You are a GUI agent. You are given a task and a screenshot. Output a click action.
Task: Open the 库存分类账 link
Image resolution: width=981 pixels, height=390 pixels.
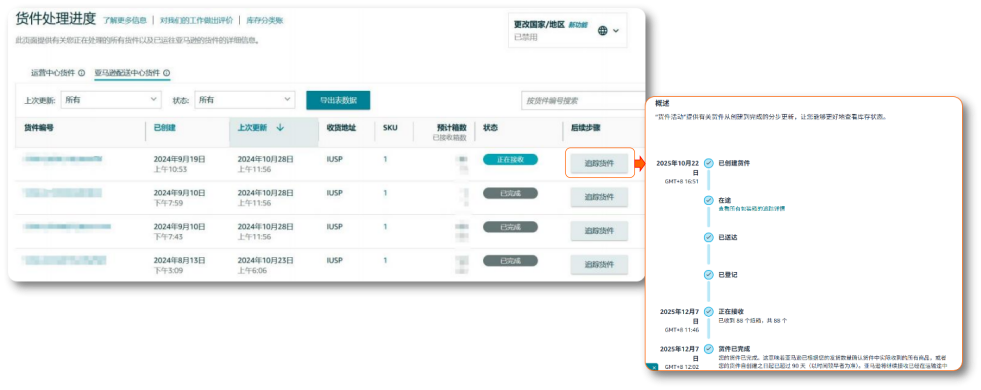point(265,20)
